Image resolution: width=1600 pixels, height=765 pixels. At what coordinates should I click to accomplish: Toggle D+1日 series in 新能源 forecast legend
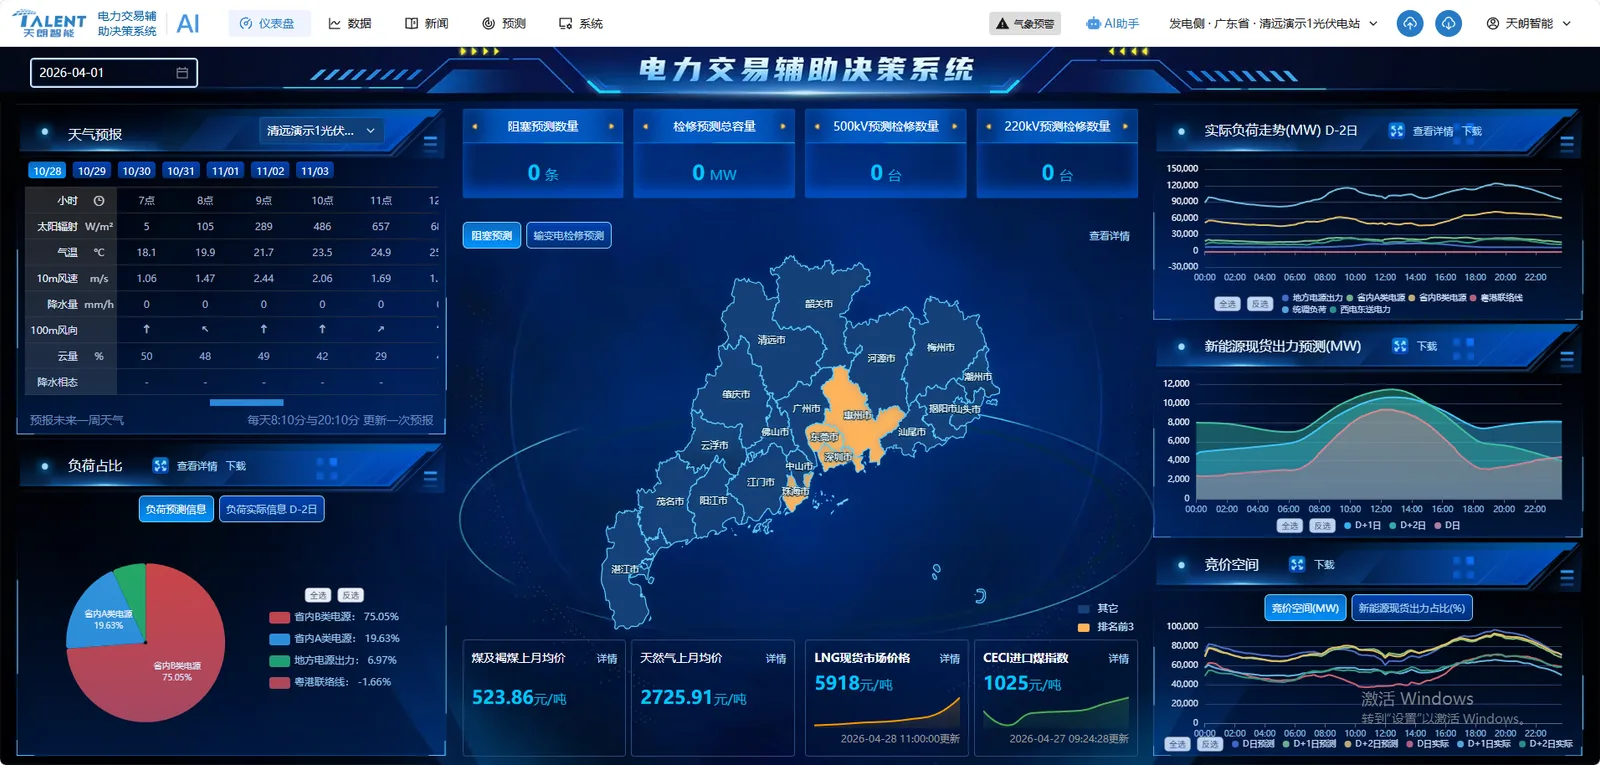point(1362,525)
